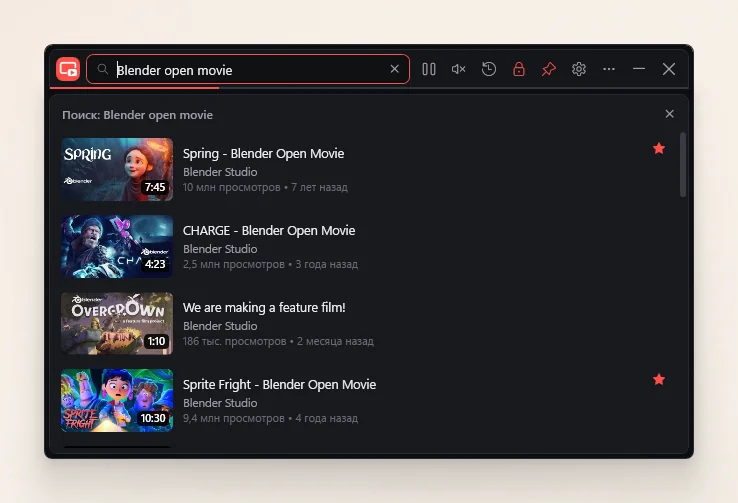Screen dimensions: 738x503
Task: Click the 9,4 млн просмотров text
Action: coord(233,418)
